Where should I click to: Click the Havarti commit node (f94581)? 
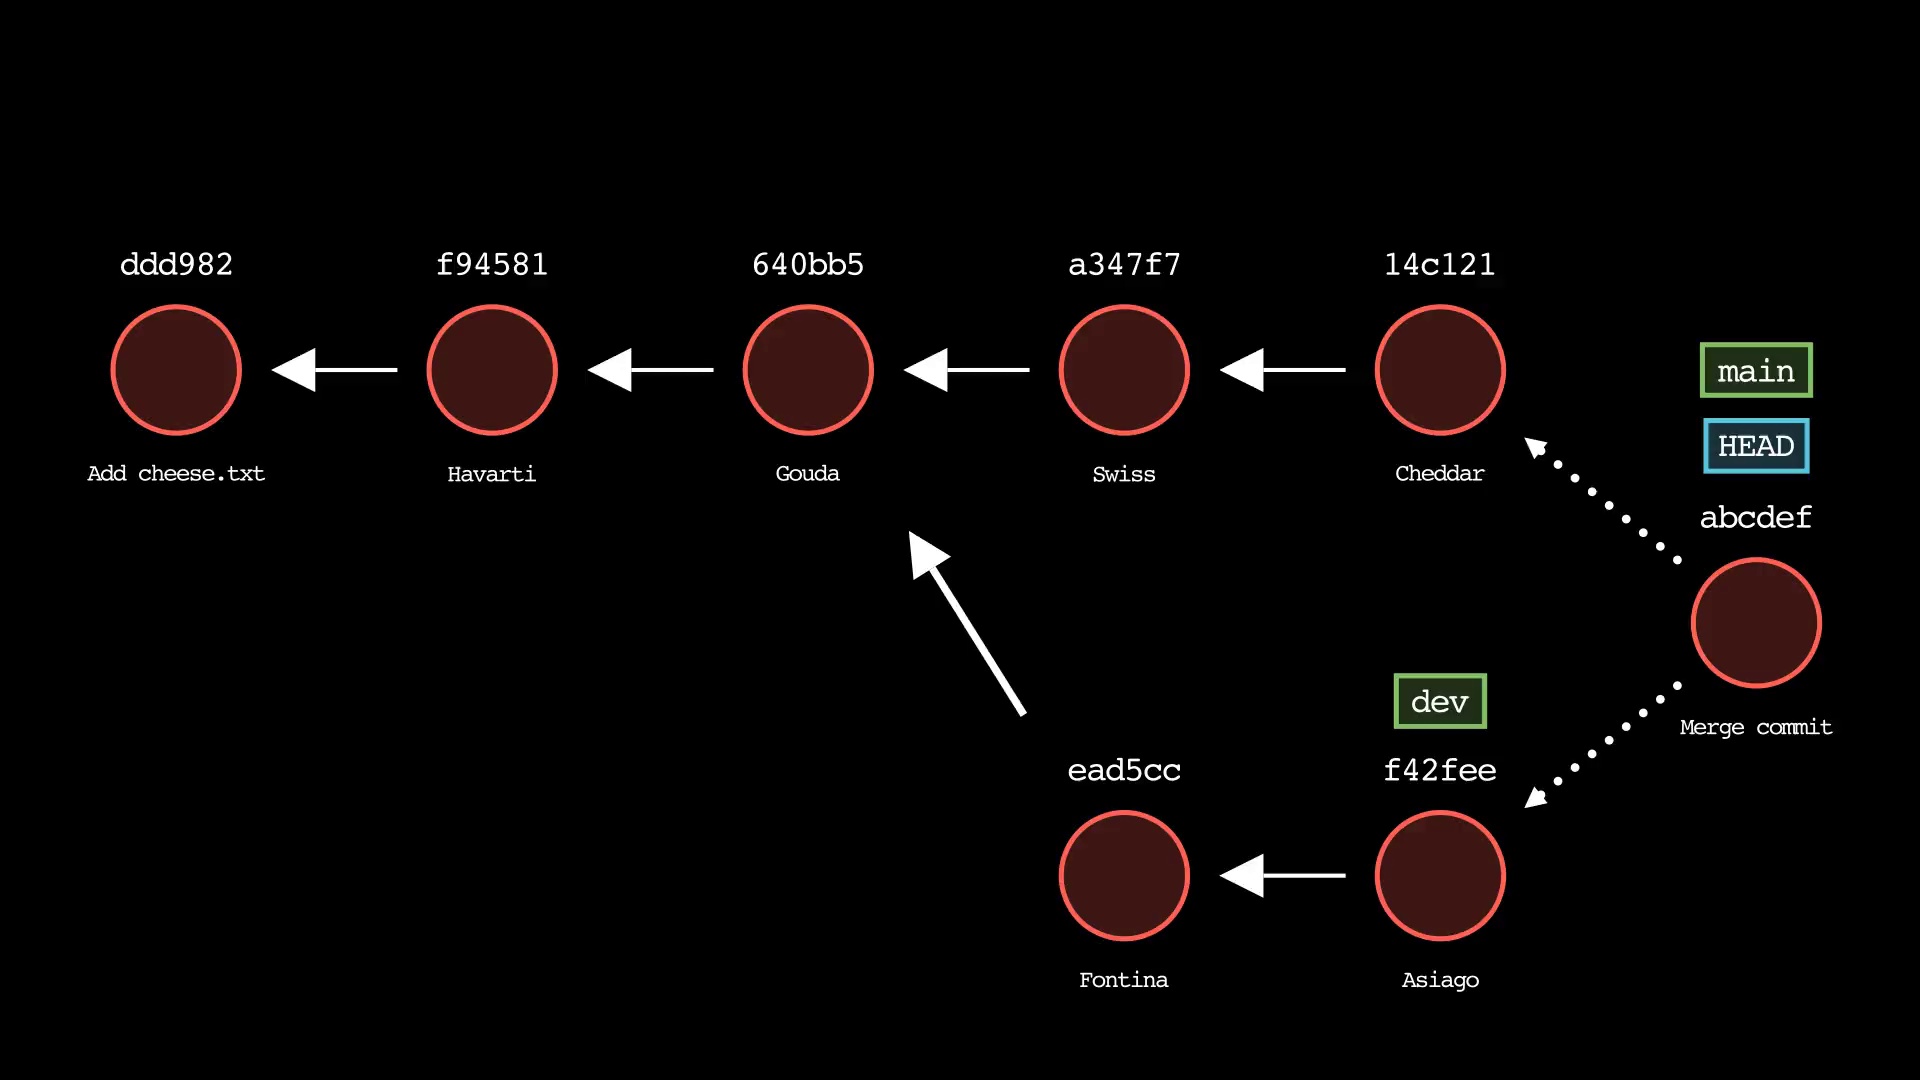pyautogui.click(x=492, y=369)
